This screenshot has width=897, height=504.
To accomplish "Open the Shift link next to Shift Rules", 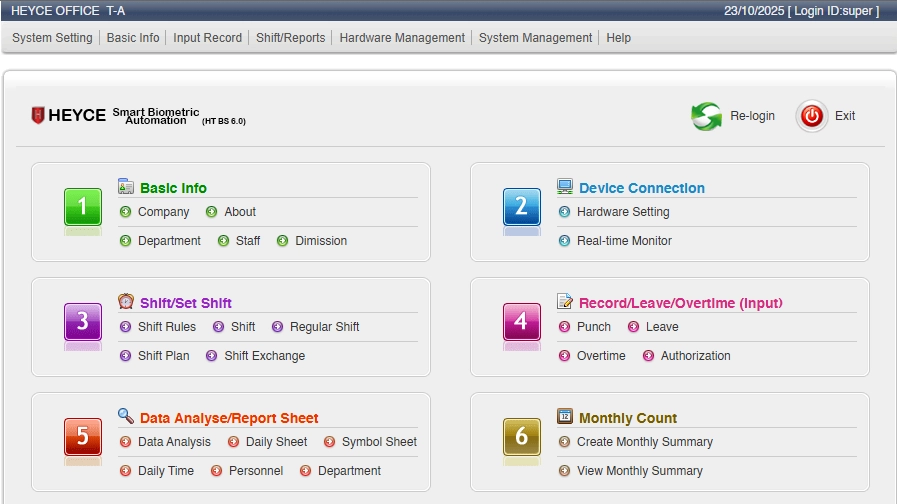I will click(x=243, y=327).
